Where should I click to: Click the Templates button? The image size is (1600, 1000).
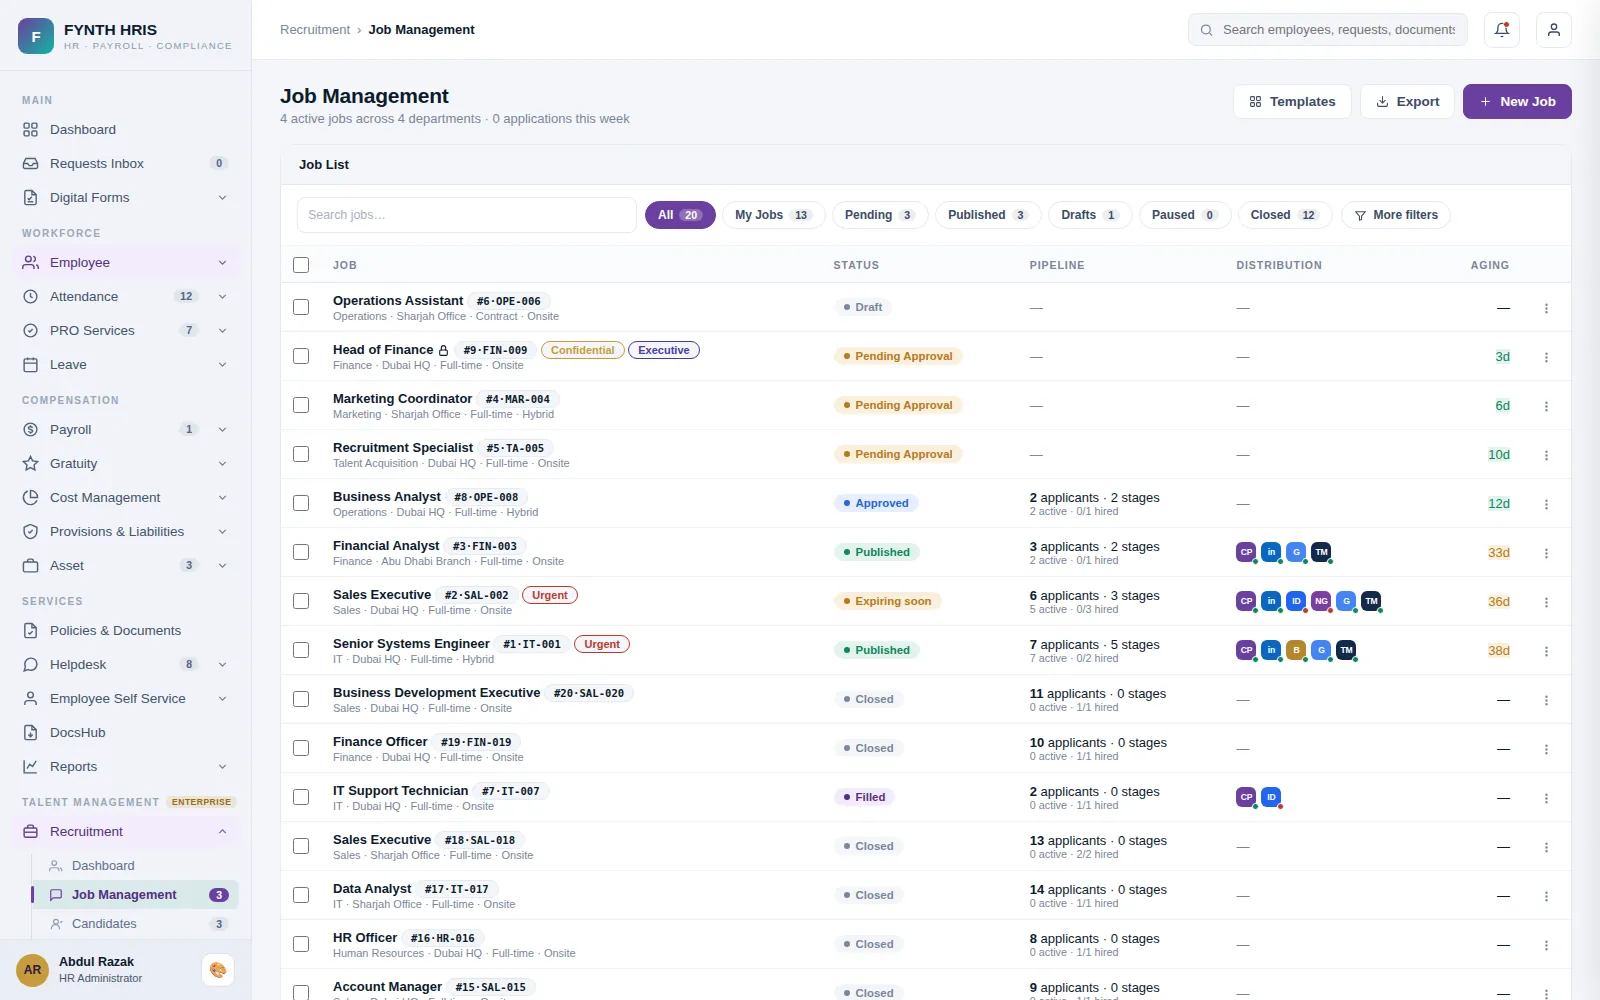(x=1292, y=102)
